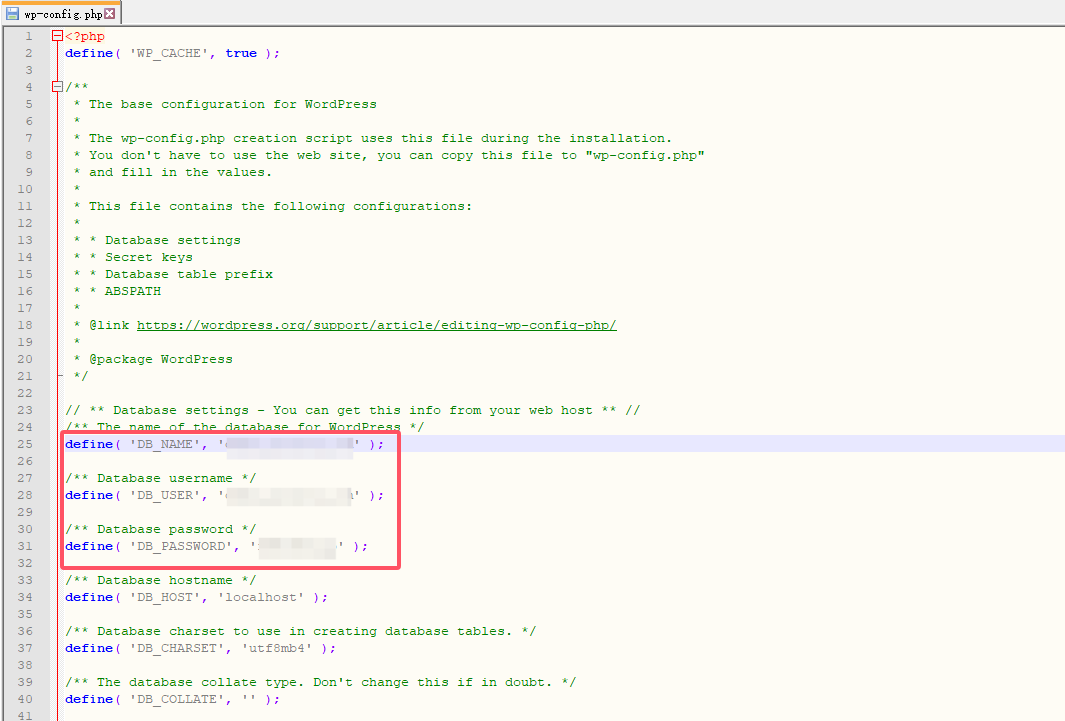Image resolution: width=1065 pixels, height=721 pixels.
Task: Click 'The database collate type' comment line
Action: tap(321, 682)
